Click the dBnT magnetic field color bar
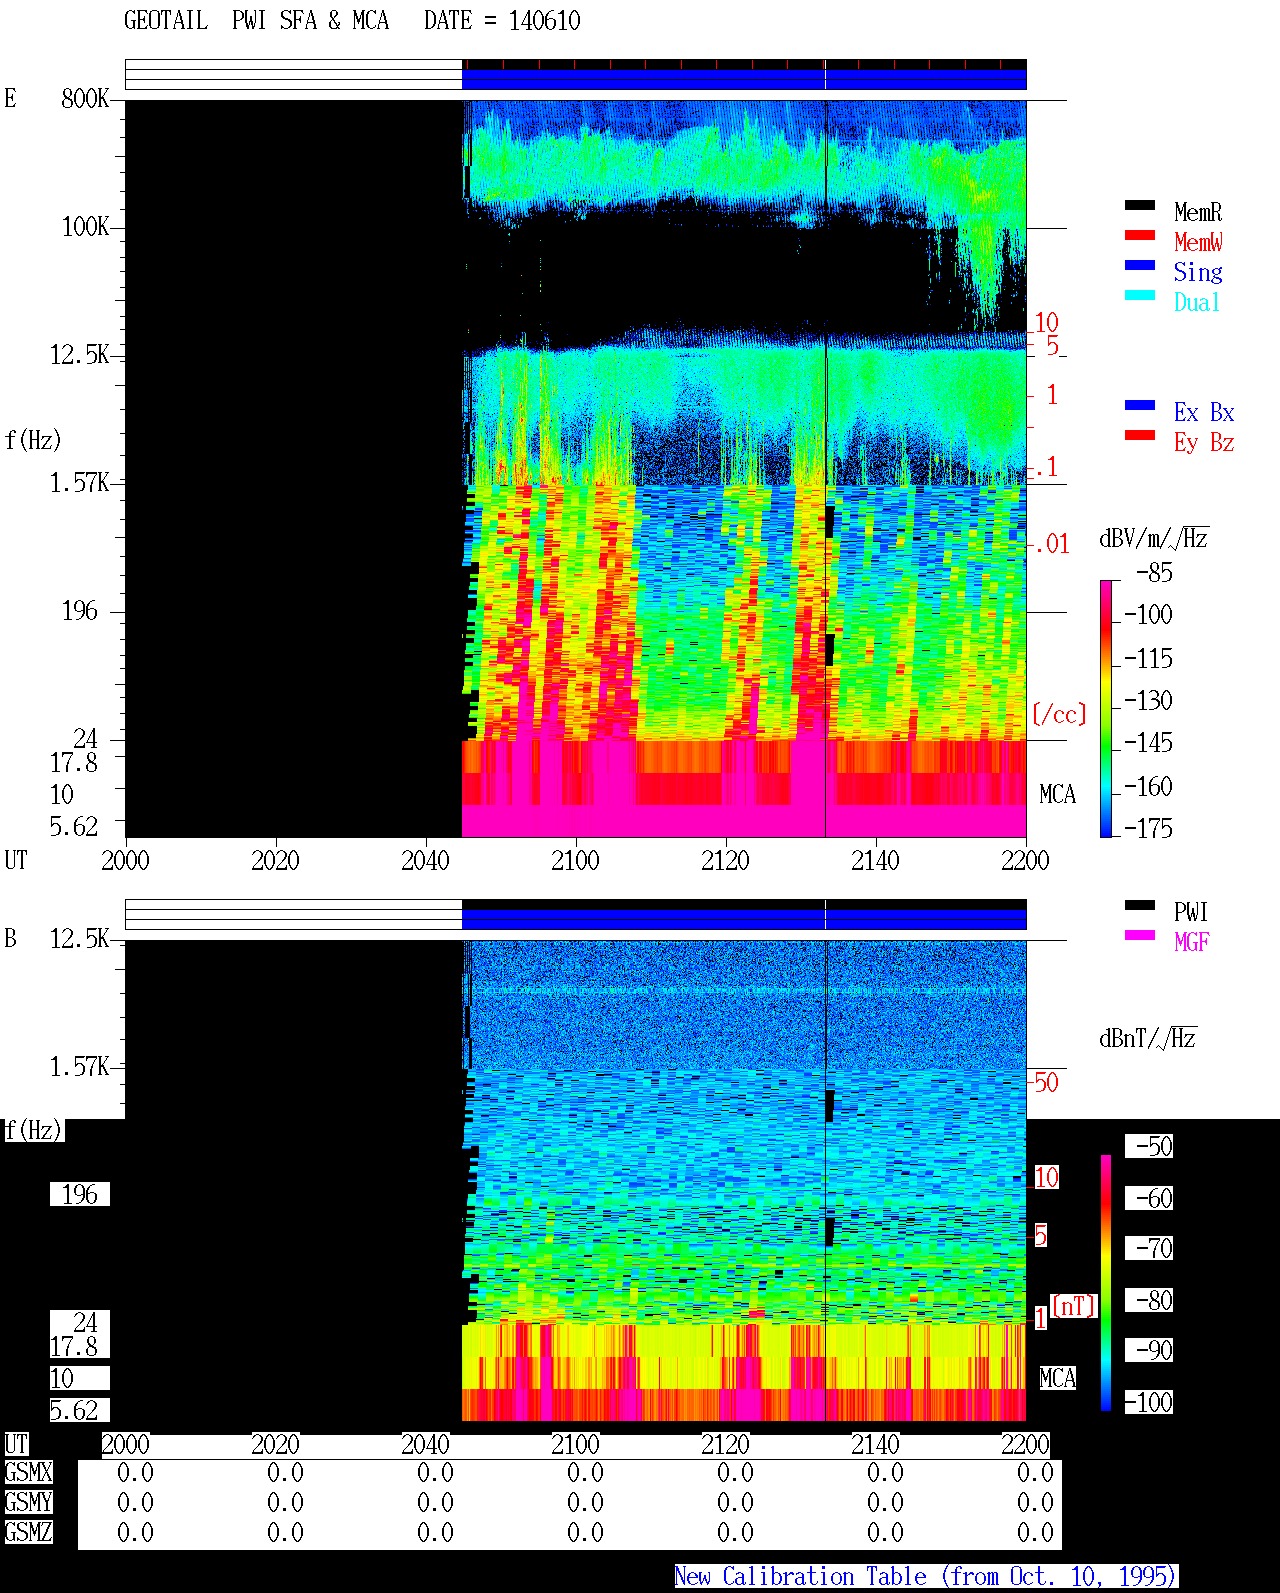Viewport: 1280px width, 1593px height. click(x=1106, y=1283)
